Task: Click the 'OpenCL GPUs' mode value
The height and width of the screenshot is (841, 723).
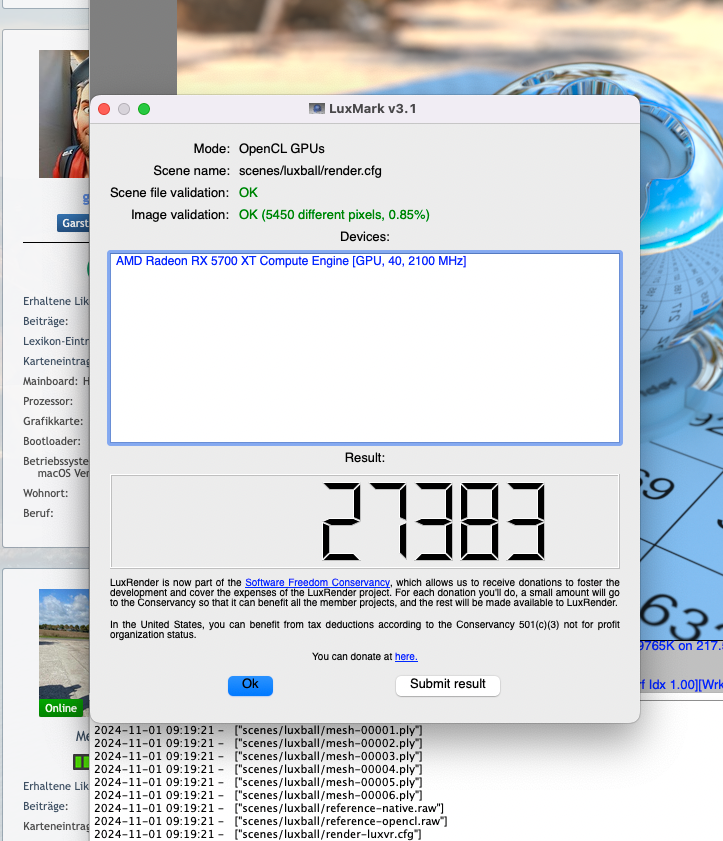Action: 282,149
